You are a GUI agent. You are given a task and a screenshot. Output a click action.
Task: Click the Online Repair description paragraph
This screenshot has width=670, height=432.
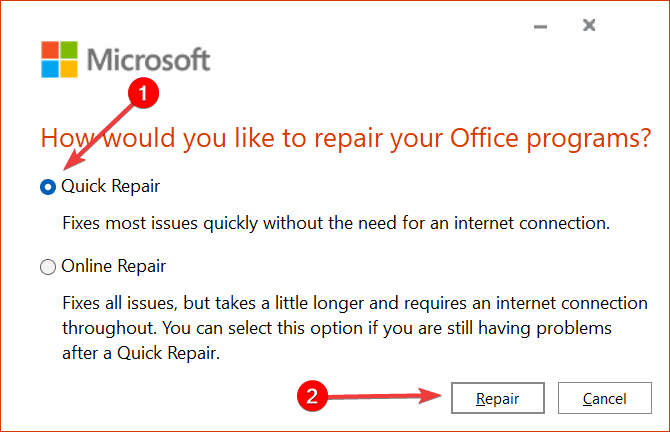355,328
